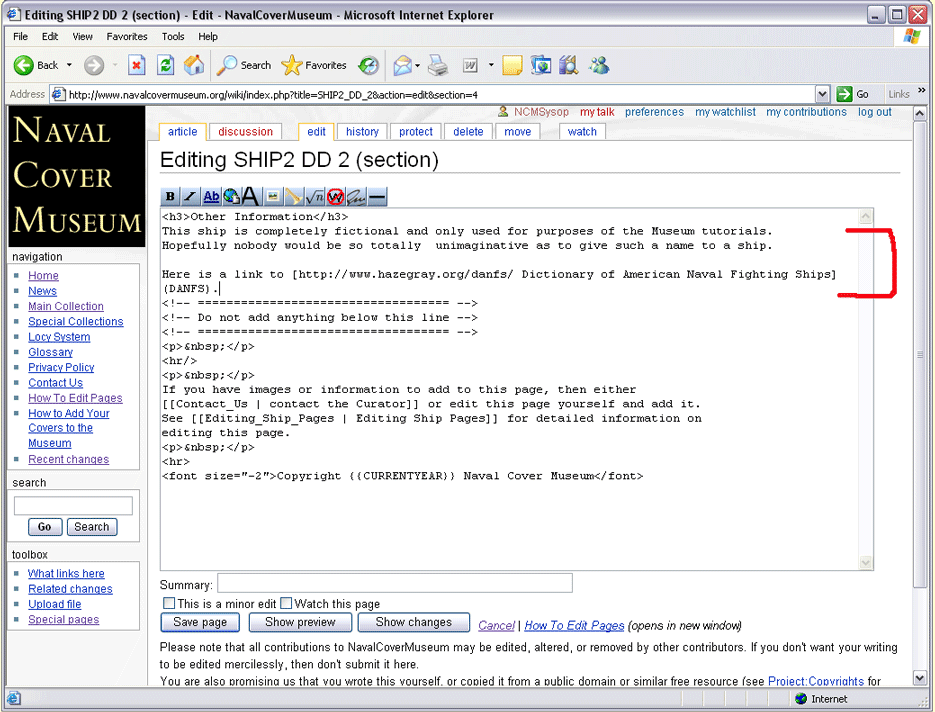Check 'This is a minor edit' box

(169, 603)
